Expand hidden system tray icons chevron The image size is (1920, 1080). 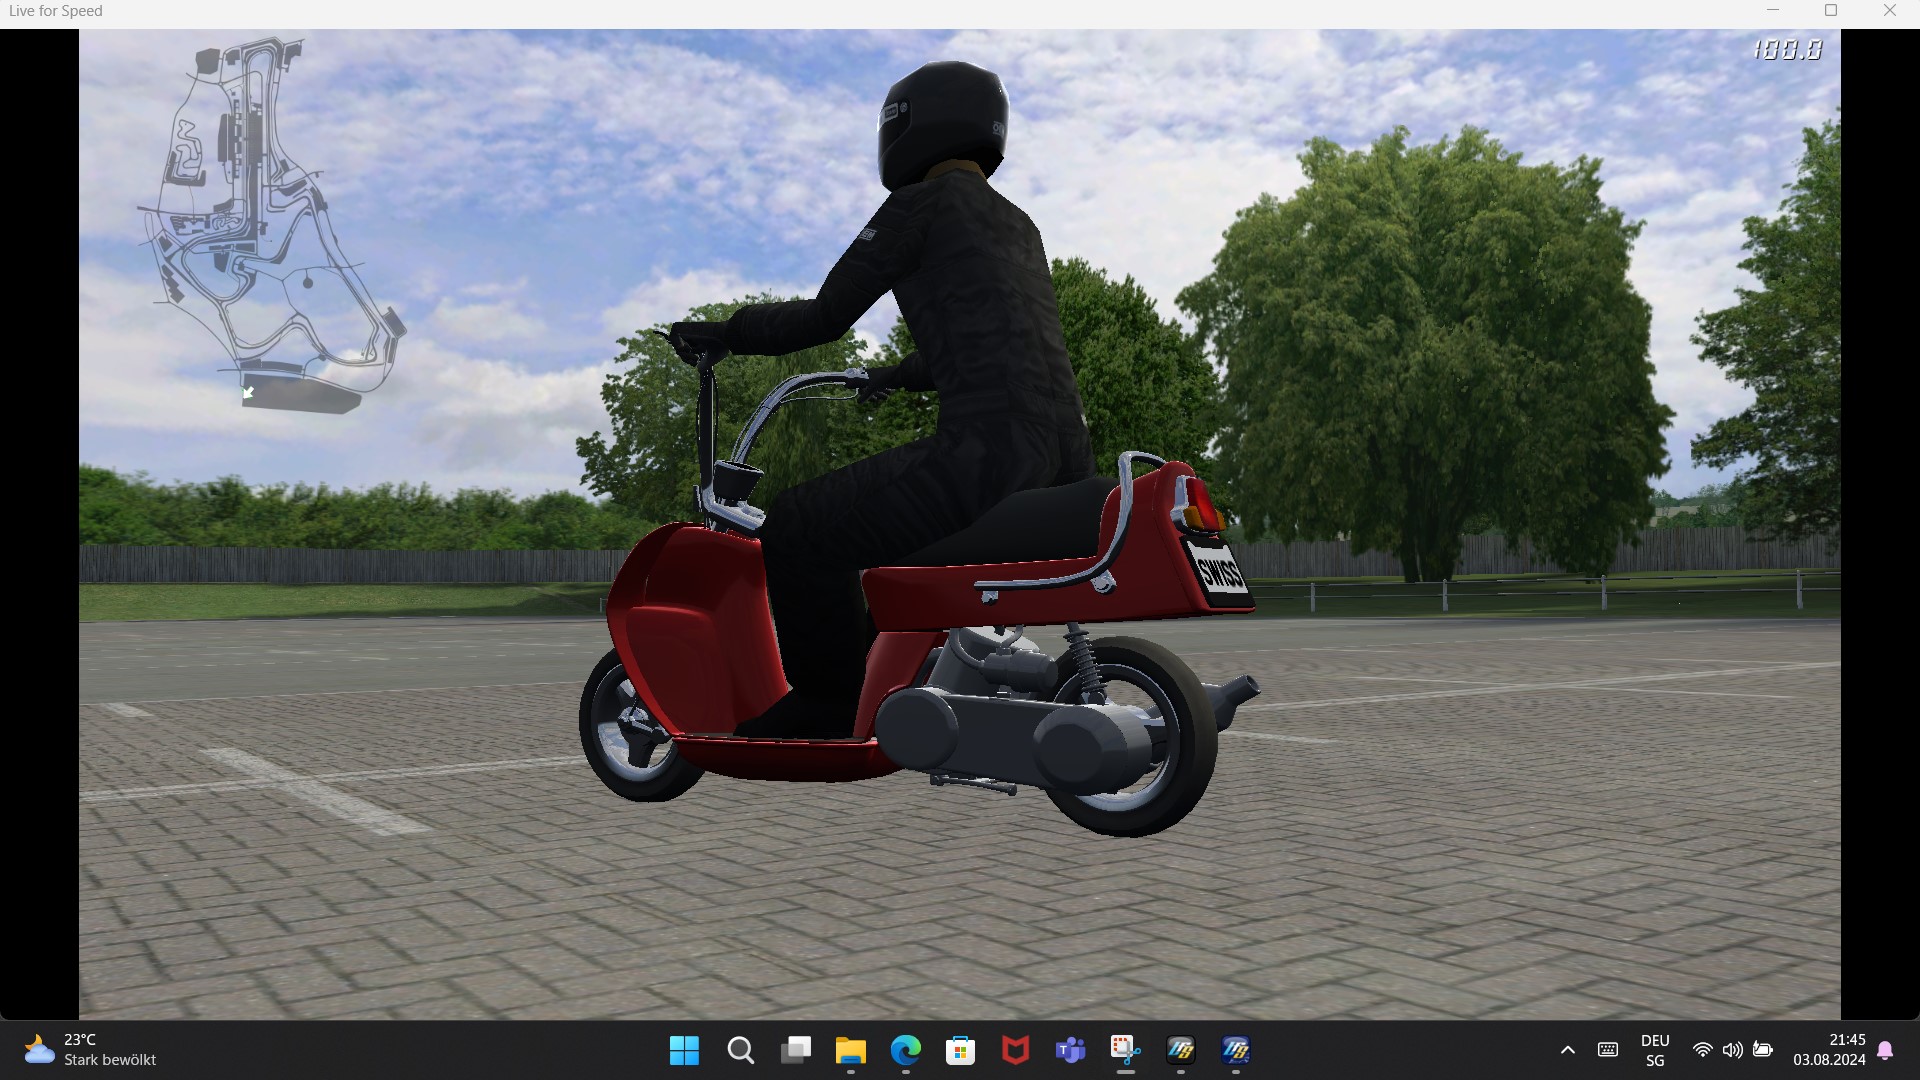1568,1050
